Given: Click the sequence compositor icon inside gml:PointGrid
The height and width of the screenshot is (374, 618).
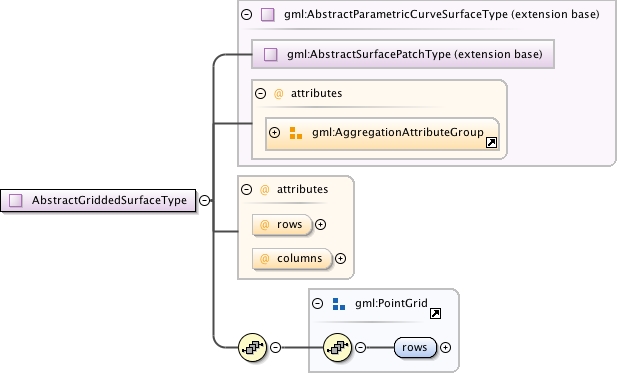Looking at the screenshot, I should pyautogui.click(x=337, y=347).
